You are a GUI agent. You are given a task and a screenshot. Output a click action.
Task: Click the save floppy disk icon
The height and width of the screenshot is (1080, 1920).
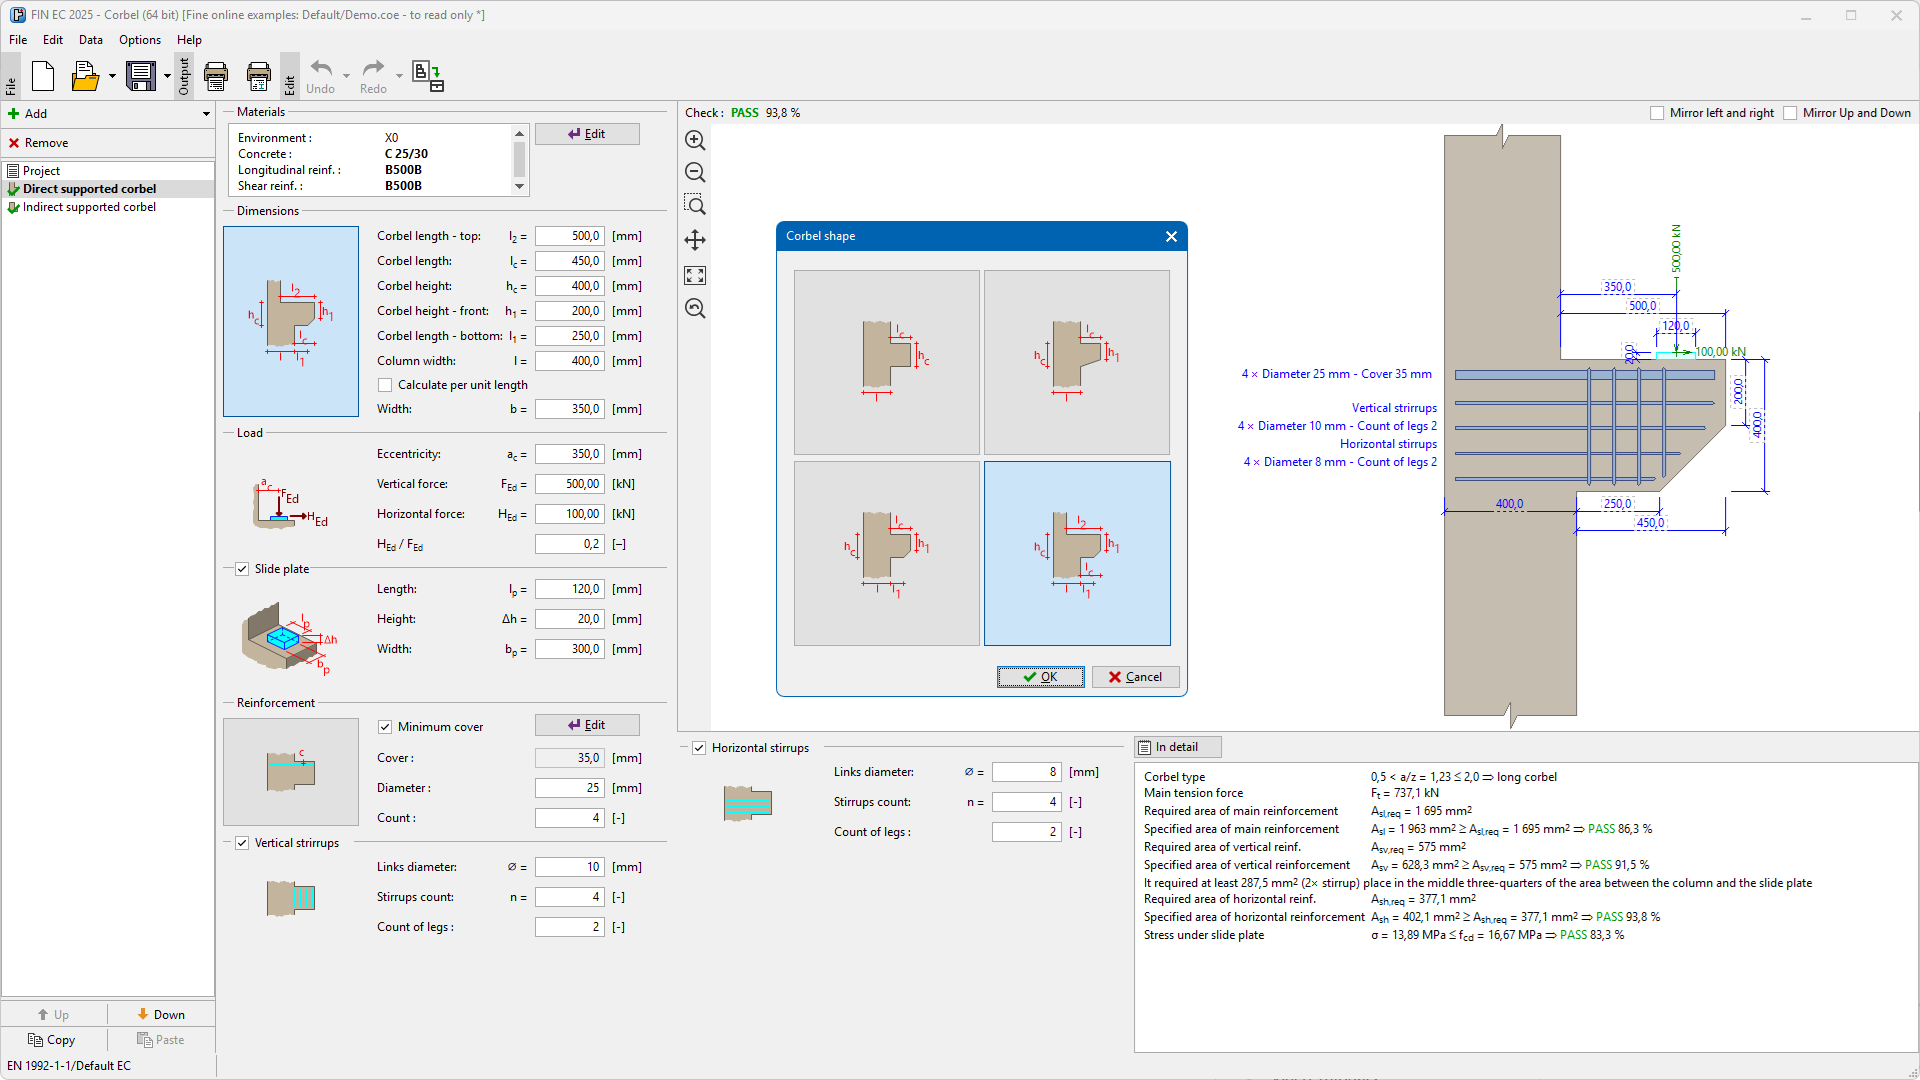(x=141, y=76)
